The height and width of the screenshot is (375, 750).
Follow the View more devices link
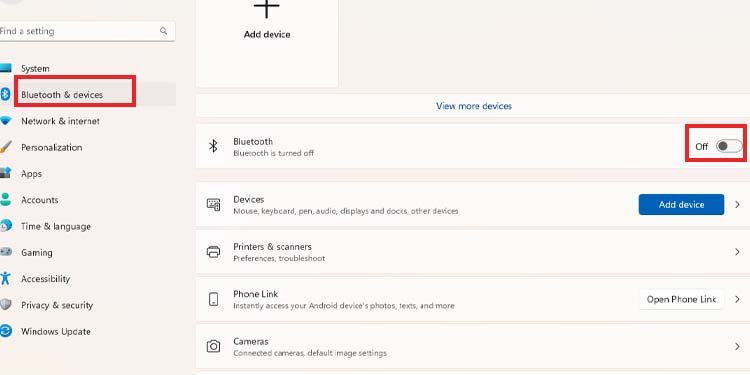pos(474,106)
